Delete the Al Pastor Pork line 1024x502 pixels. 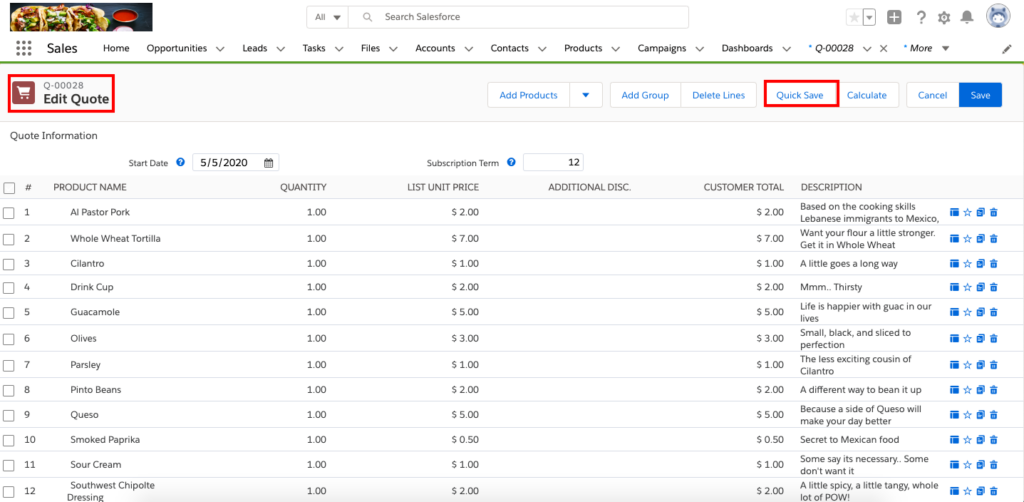pos(993,212)
